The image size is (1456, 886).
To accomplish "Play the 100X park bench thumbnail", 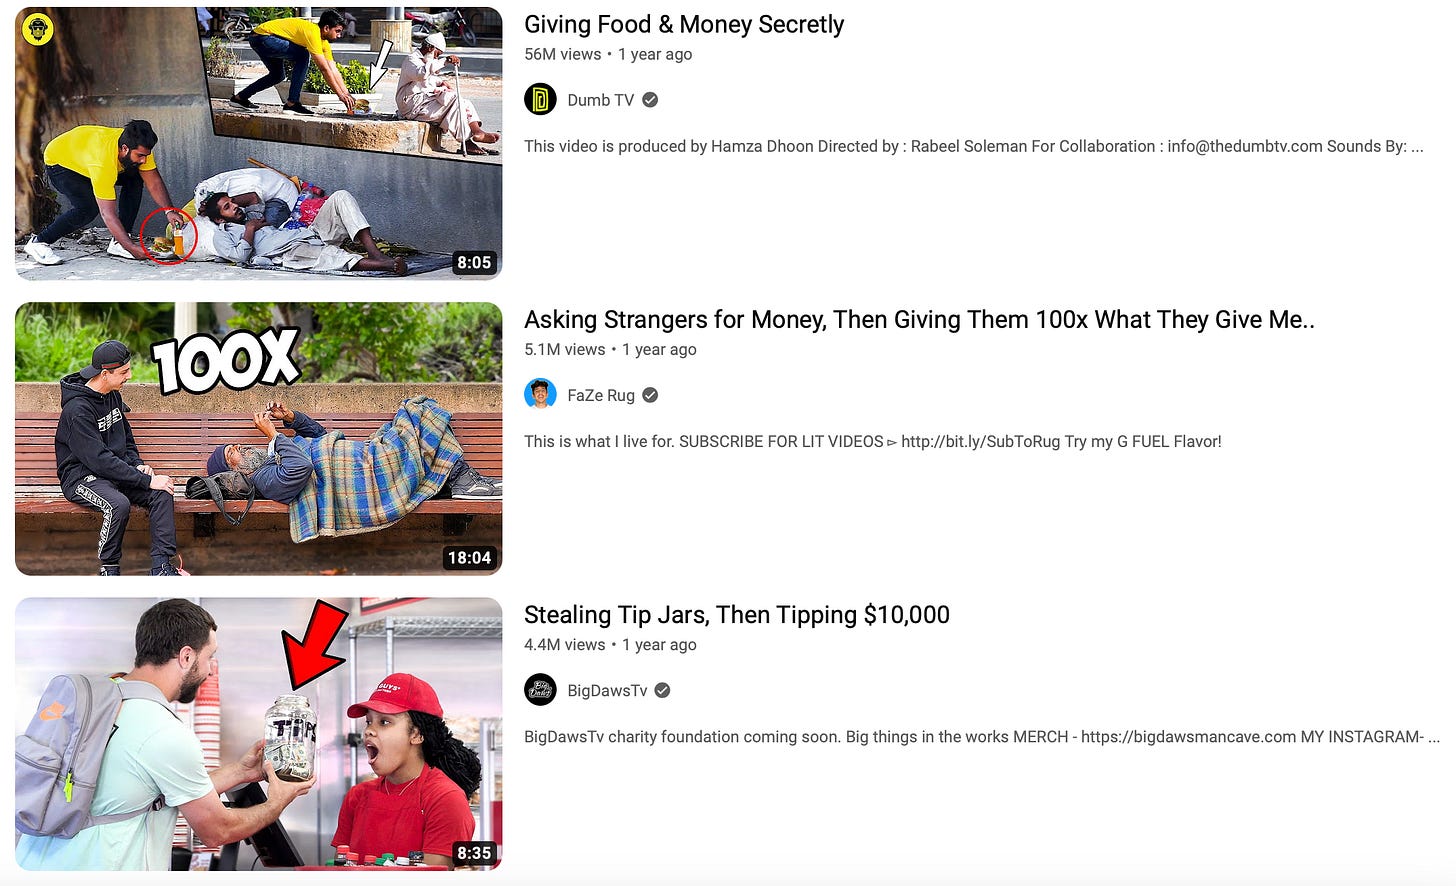I will (x=258, y=439).
